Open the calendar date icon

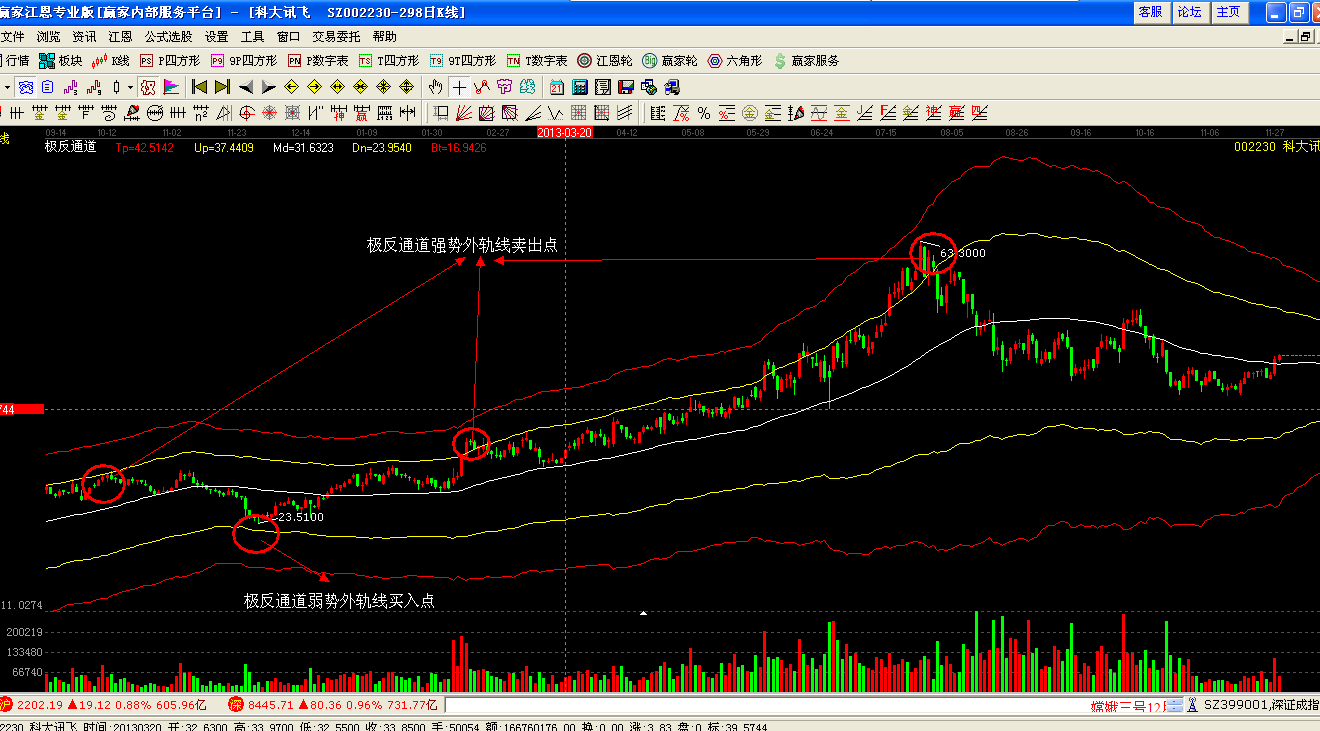(x=556, y=87)
